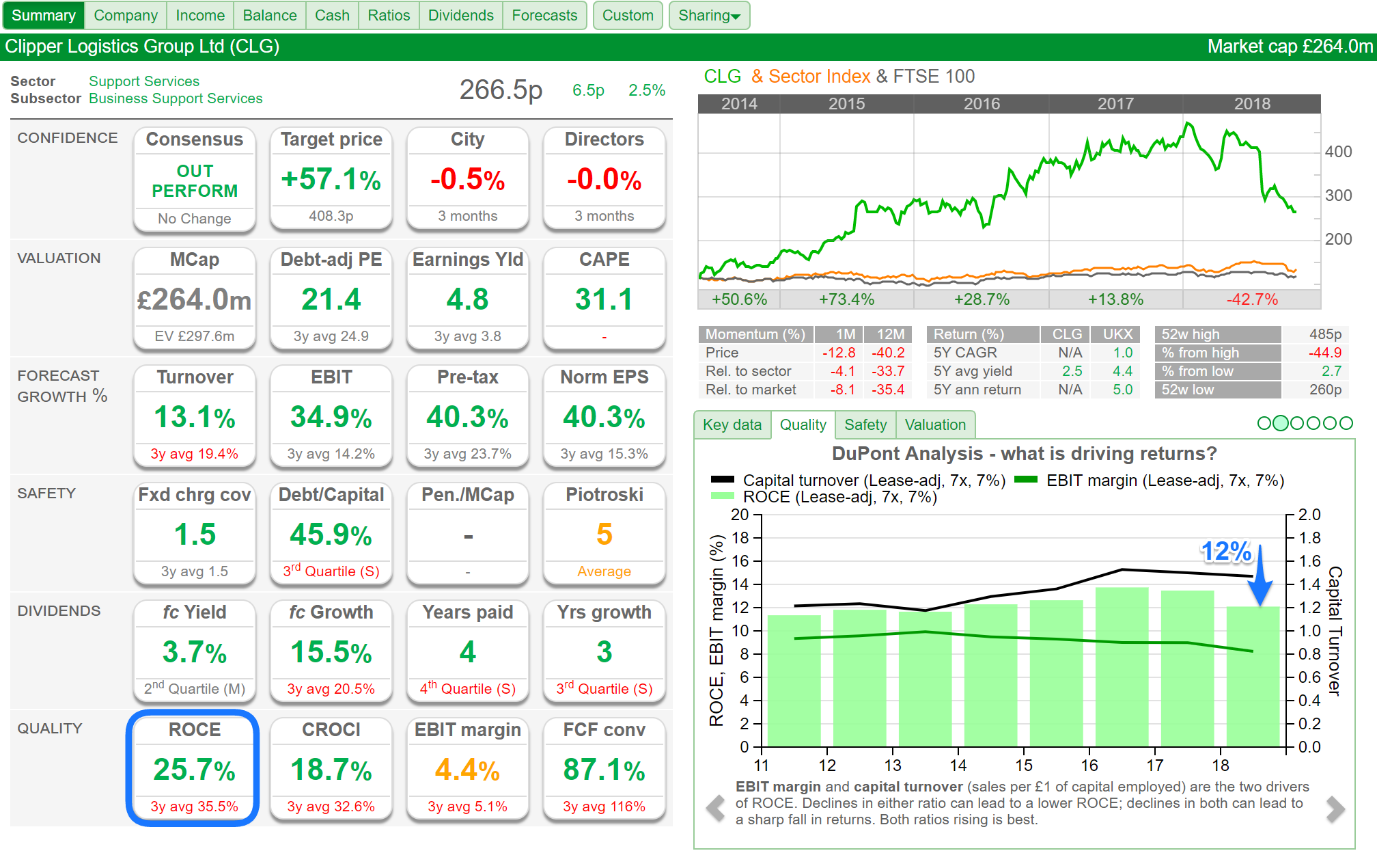Image resolution: width=1377 pixels, height=853 pixels.
Task: Click the Pre-tax forecast growth card
Action: (467, 416)
